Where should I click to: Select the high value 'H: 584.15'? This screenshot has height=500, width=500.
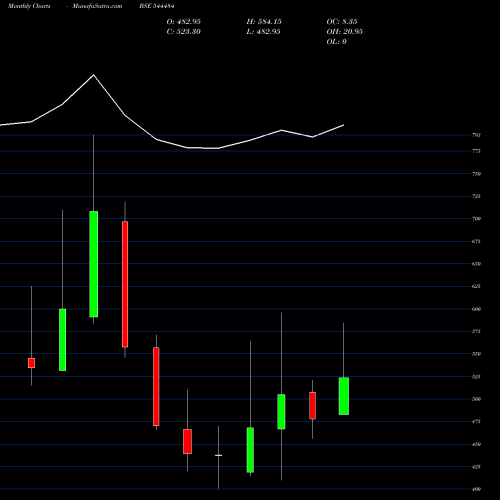(264, 21)
